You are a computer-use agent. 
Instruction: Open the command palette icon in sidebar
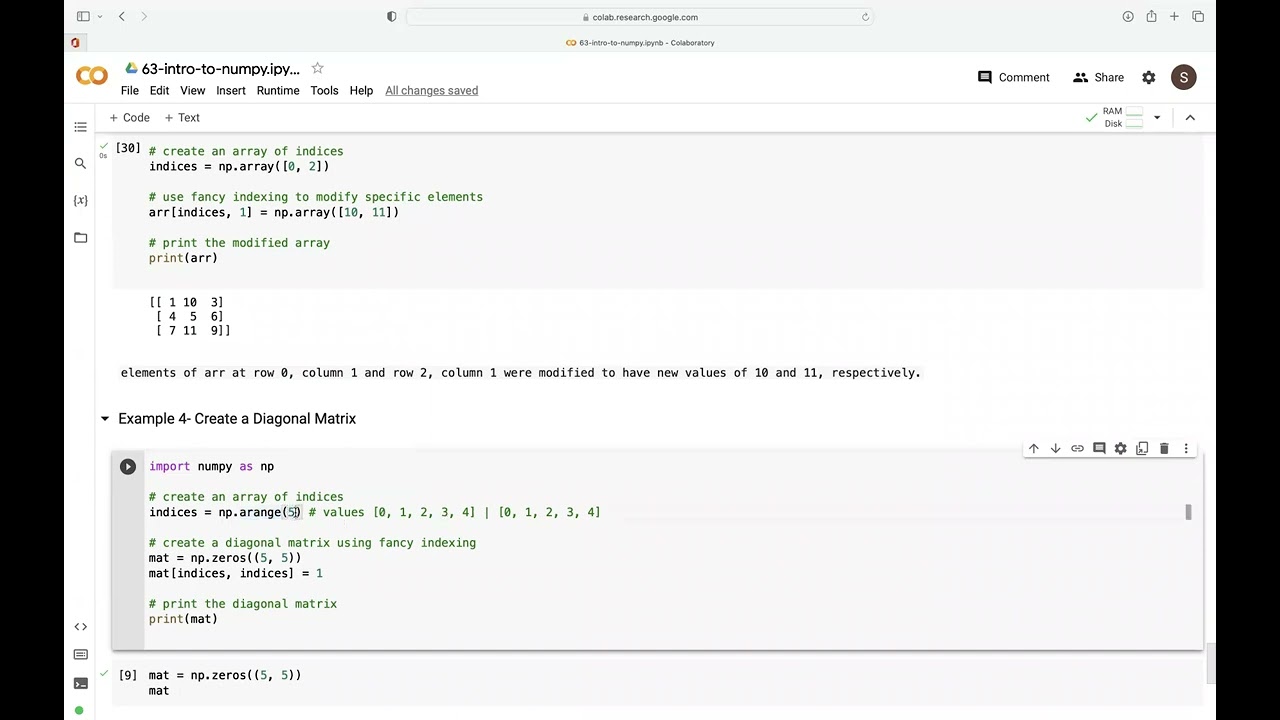pyautogui.click(x=81, y=655)
